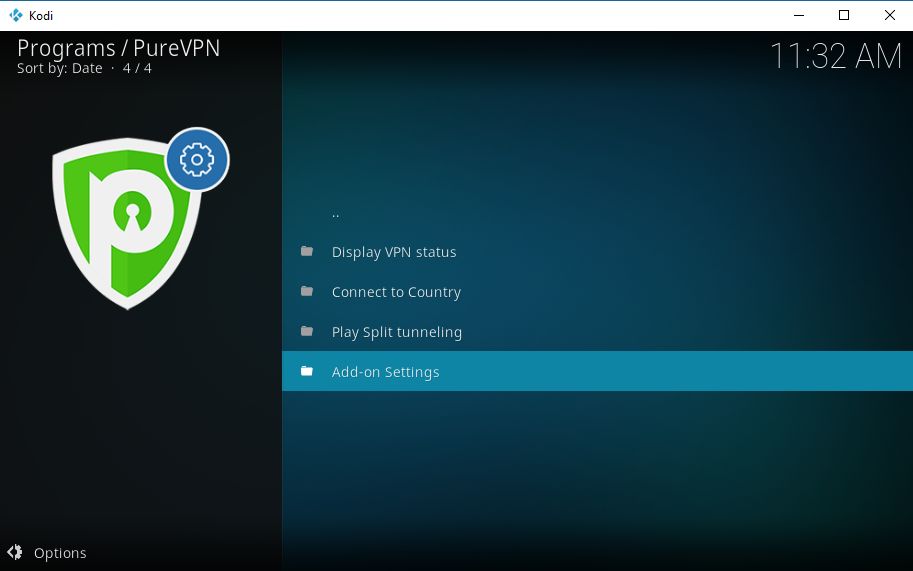Click the blue gear badge on PureVPN logo

point(197,159)
